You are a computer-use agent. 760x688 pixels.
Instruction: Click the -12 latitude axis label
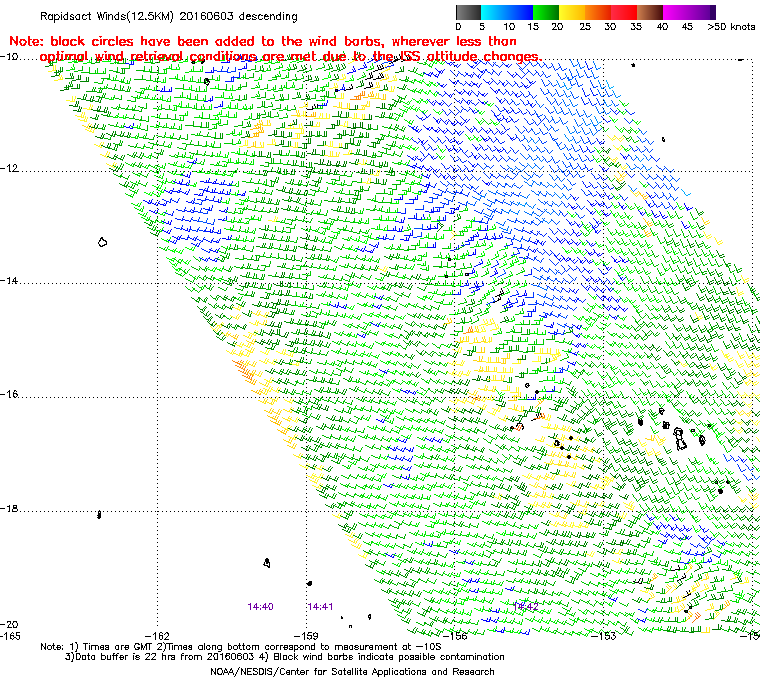tap(9, 168)
